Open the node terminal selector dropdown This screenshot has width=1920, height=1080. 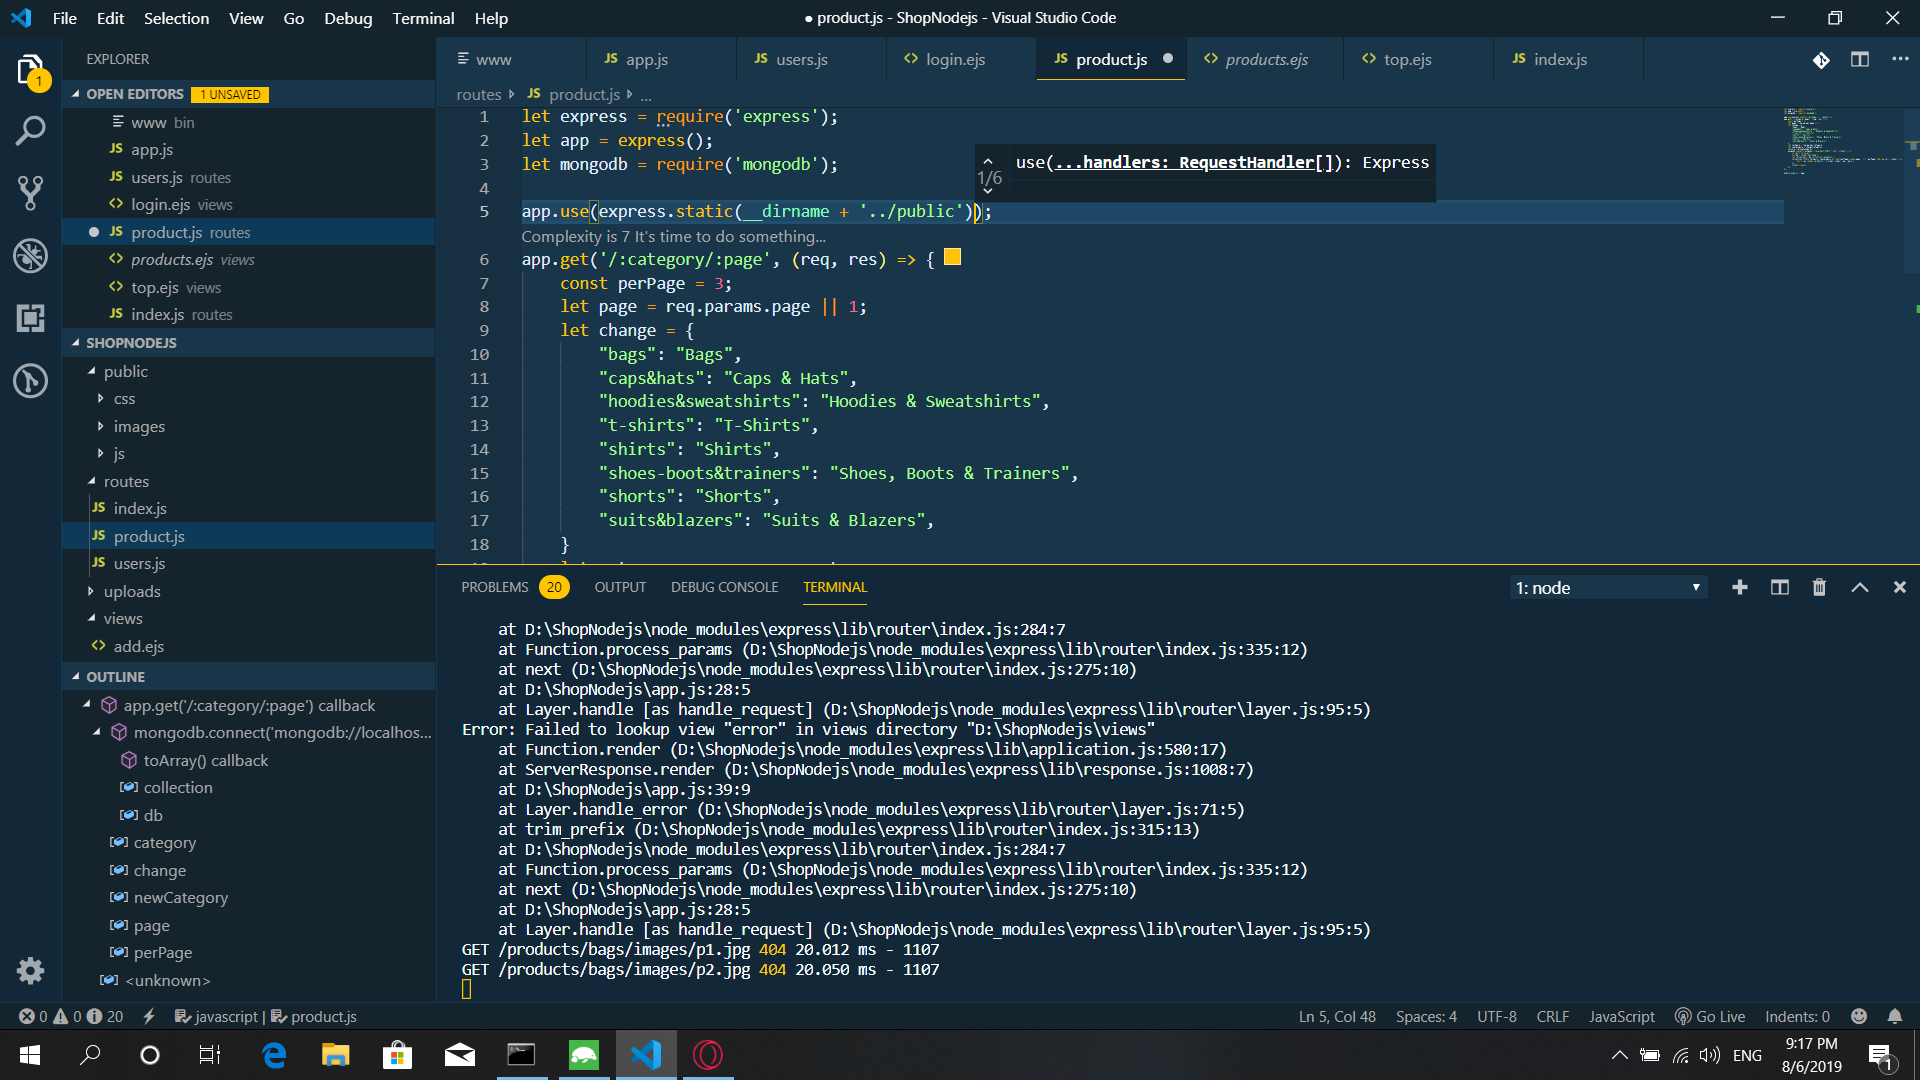pos(1607,588)
